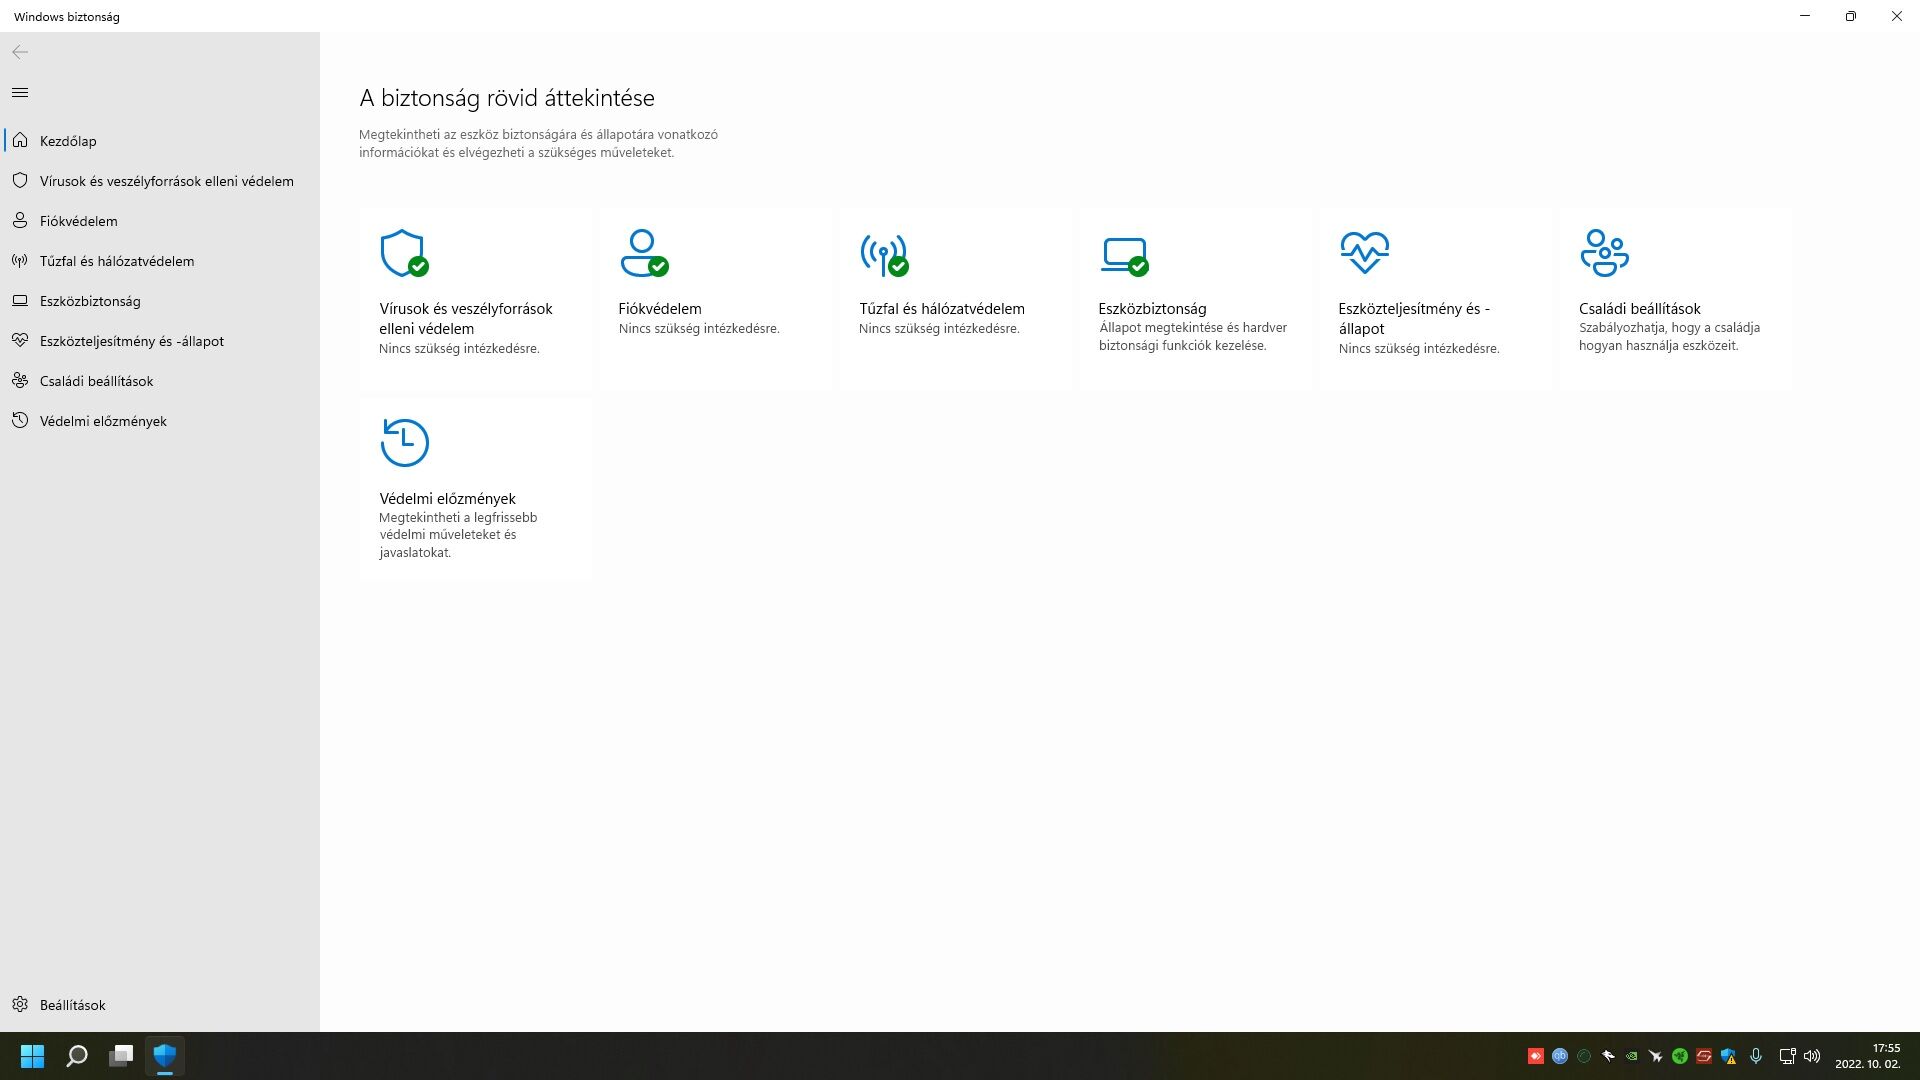Open the Vírusok és veszélyforrások elleni védelem tile title
Viewport: 1920px width, 1080px height.
(465, 319)
